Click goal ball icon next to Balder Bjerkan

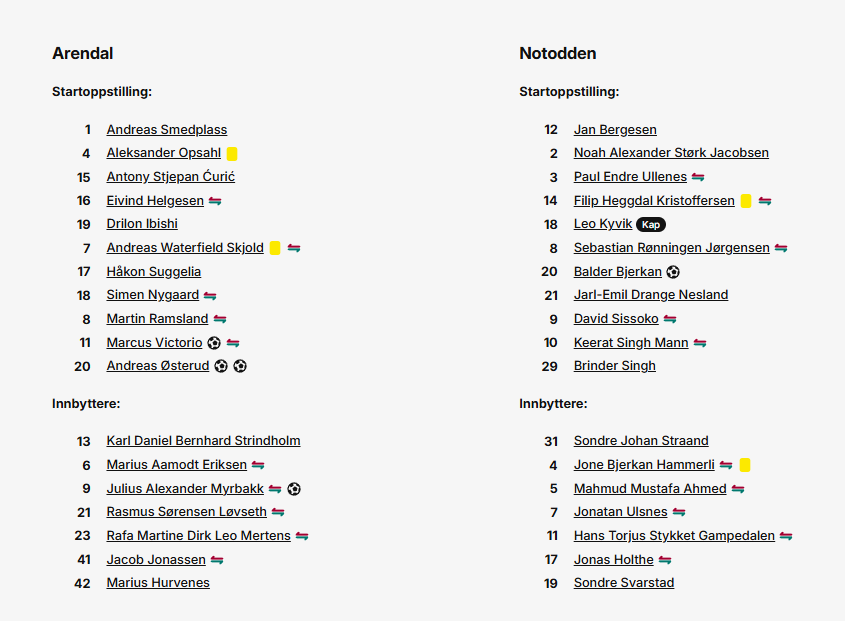tap(673, 272)
